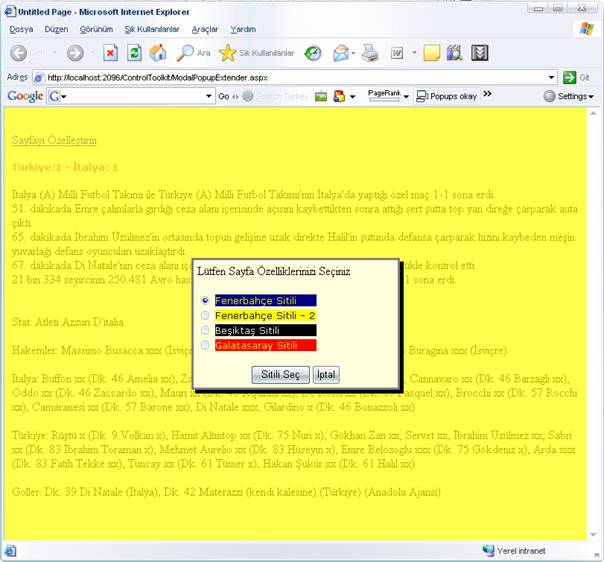Click the Google logo on toolbar

tap(25, 96)
